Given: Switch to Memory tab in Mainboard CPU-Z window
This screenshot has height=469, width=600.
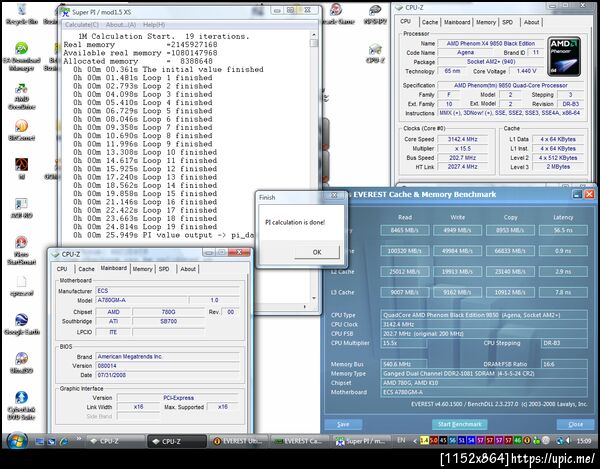Looking at the screenshot, I should [142, 269].
